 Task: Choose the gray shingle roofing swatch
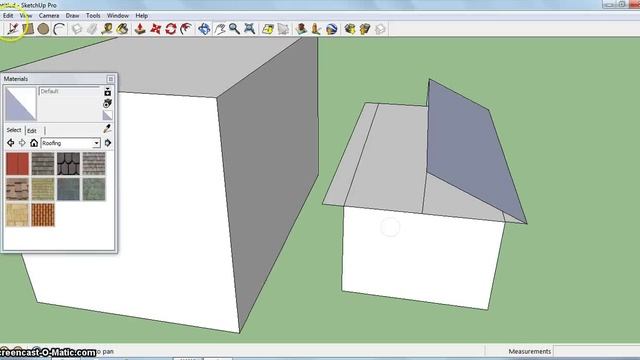click(x=43, y=164)
